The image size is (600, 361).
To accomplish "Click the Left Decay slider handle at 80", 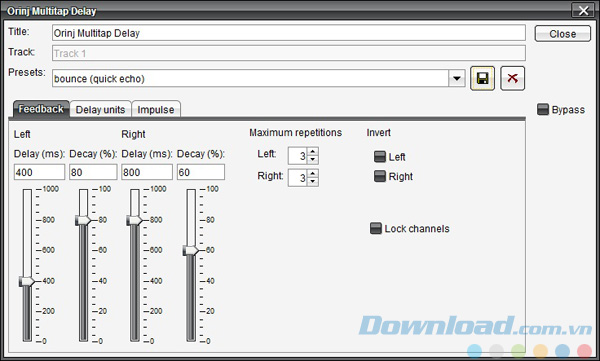I will [x=83, y=221].
